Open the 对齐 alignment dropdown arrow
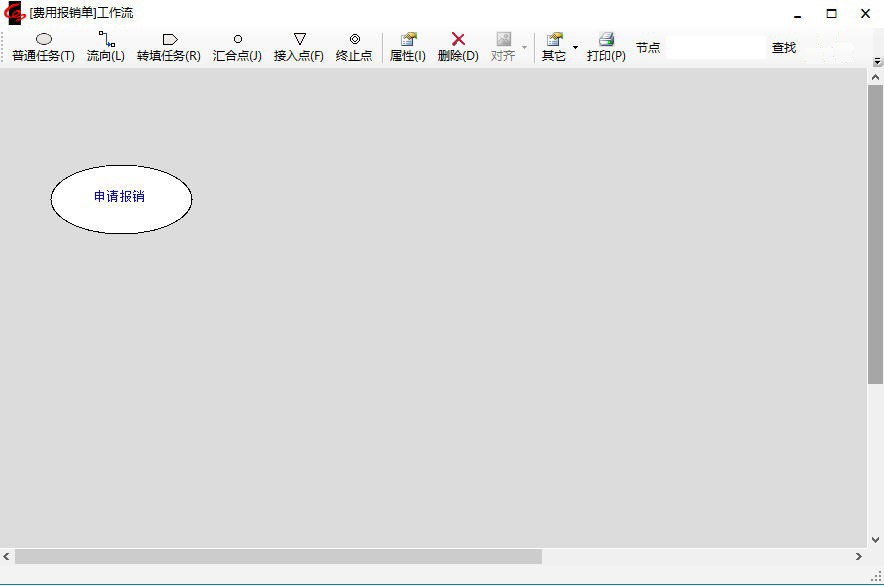This screenshot has height=586, width=884. [524, 47]
